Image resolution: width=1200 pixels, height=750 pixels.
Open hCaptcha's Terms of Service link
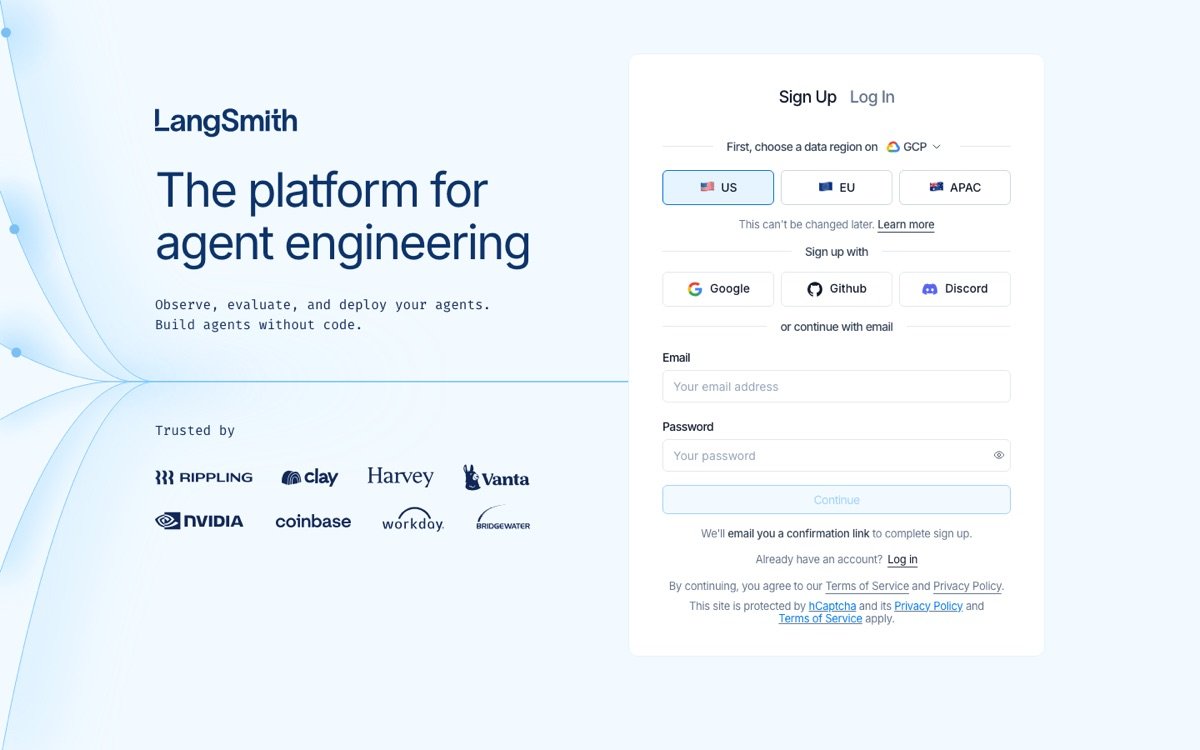click(x=820, y=619)
